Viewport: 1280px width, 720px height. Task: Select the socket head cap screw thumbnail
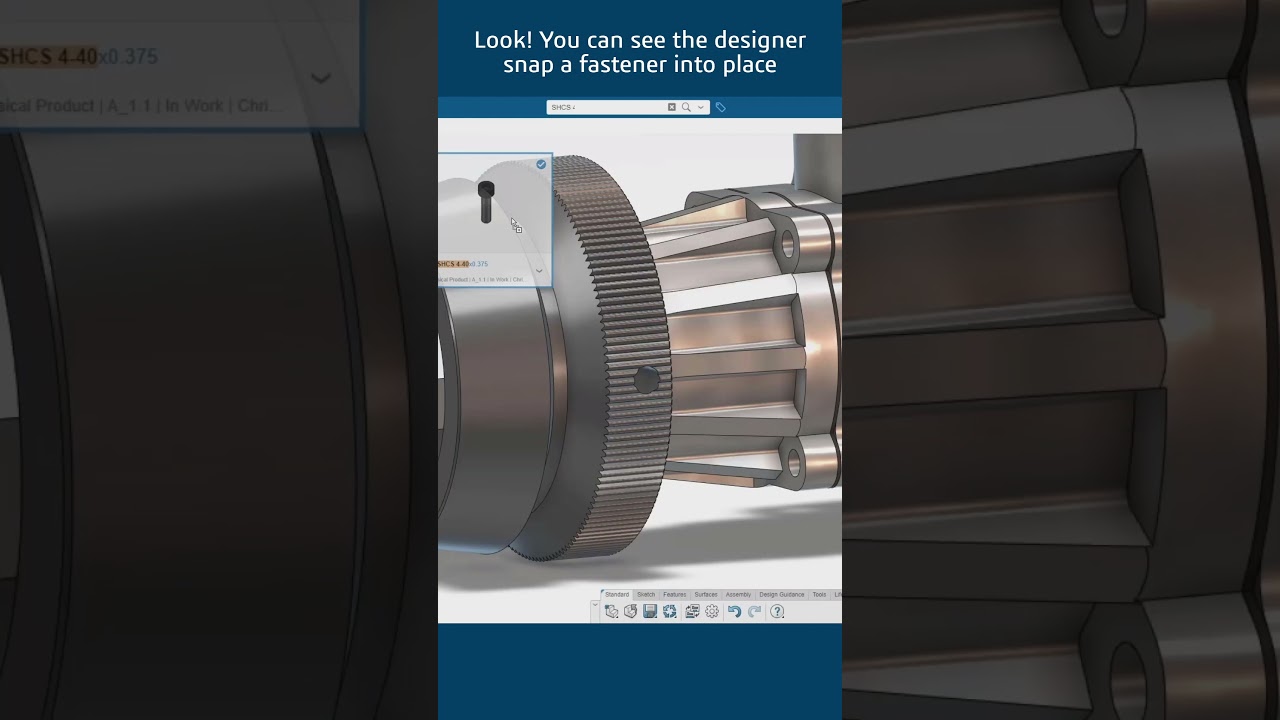point(486,202)
